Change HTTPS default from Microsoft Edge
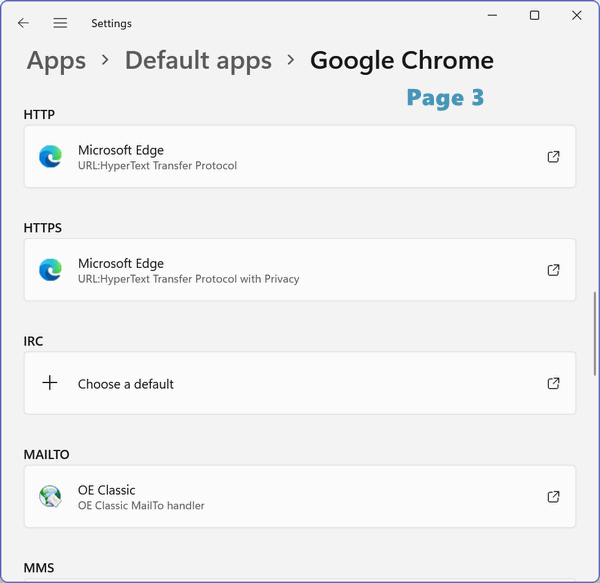This screenshot has width=600, height=583. click(x=300, y=270)
